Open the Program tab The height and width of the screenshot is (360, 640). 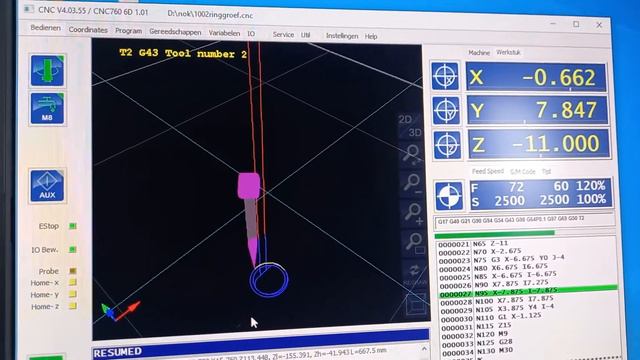[129, 31]
